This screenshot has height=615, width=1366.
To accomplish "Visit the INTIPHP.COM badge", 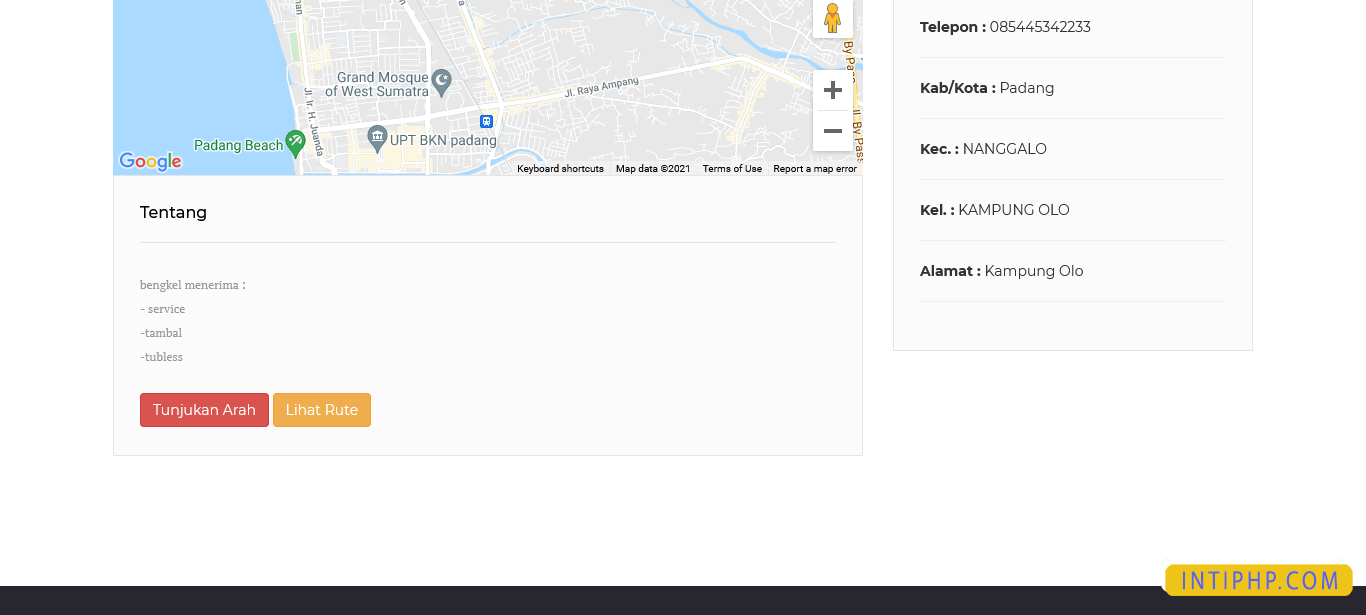I will [x=1258, y=579].
